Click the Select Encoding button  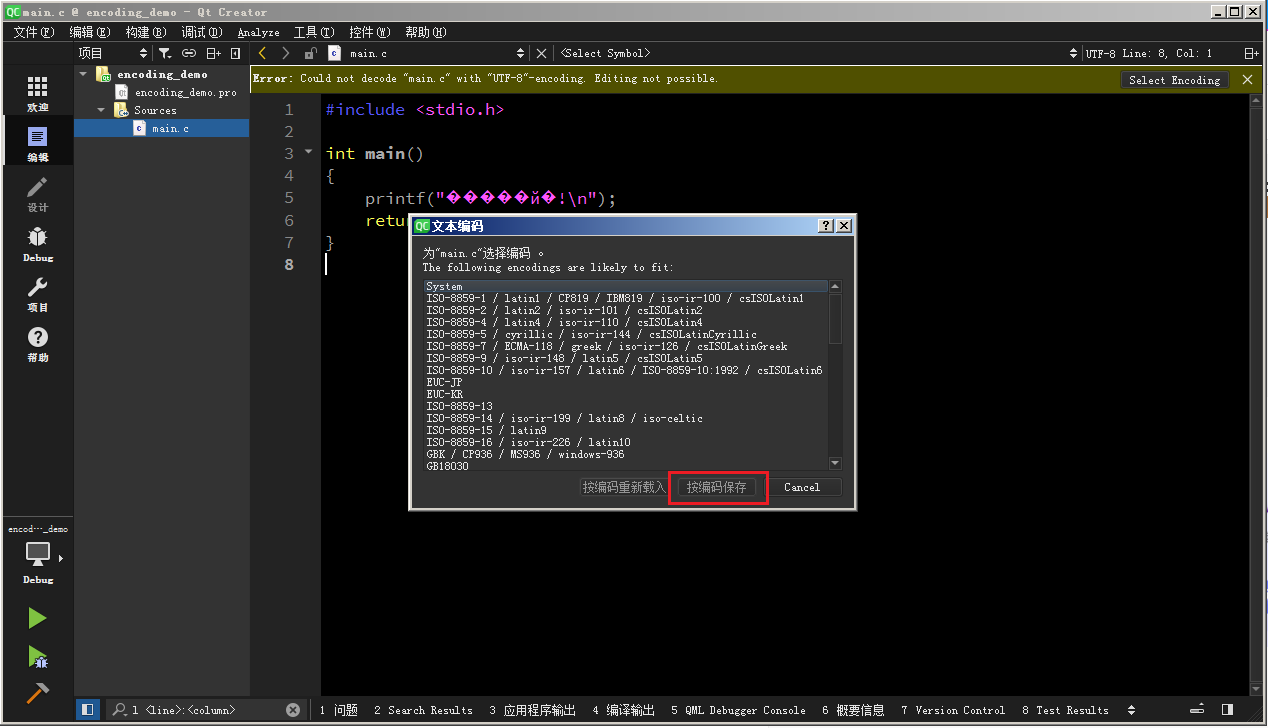[x=1174, y=79]
